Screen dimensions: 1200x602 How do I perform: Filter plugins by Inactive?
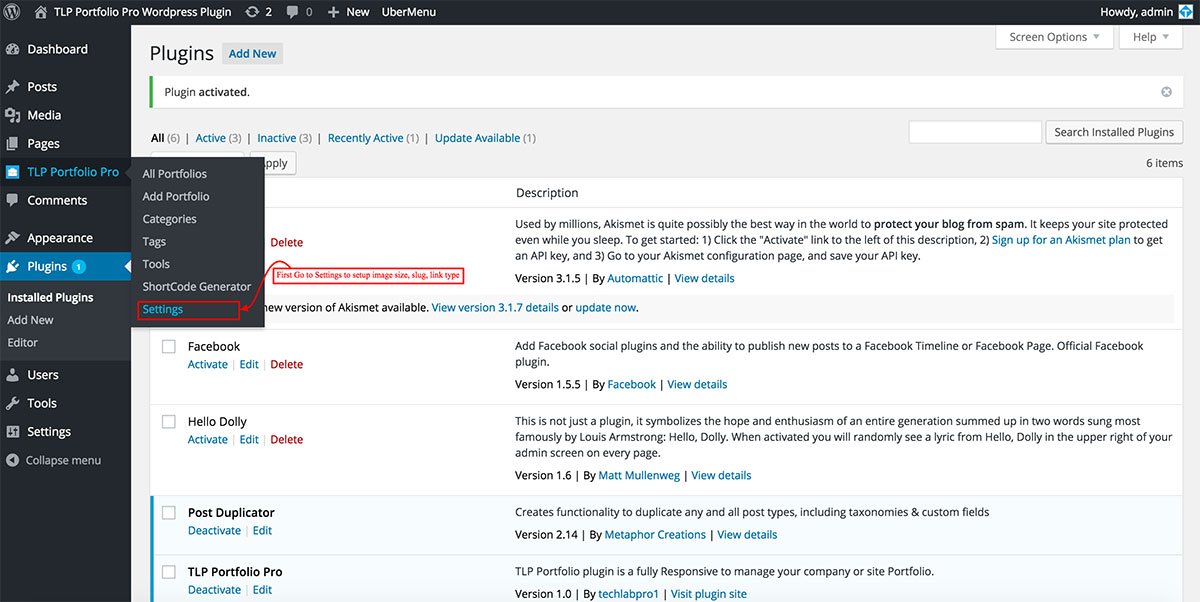pyautogui.click(x=277, y=138)
